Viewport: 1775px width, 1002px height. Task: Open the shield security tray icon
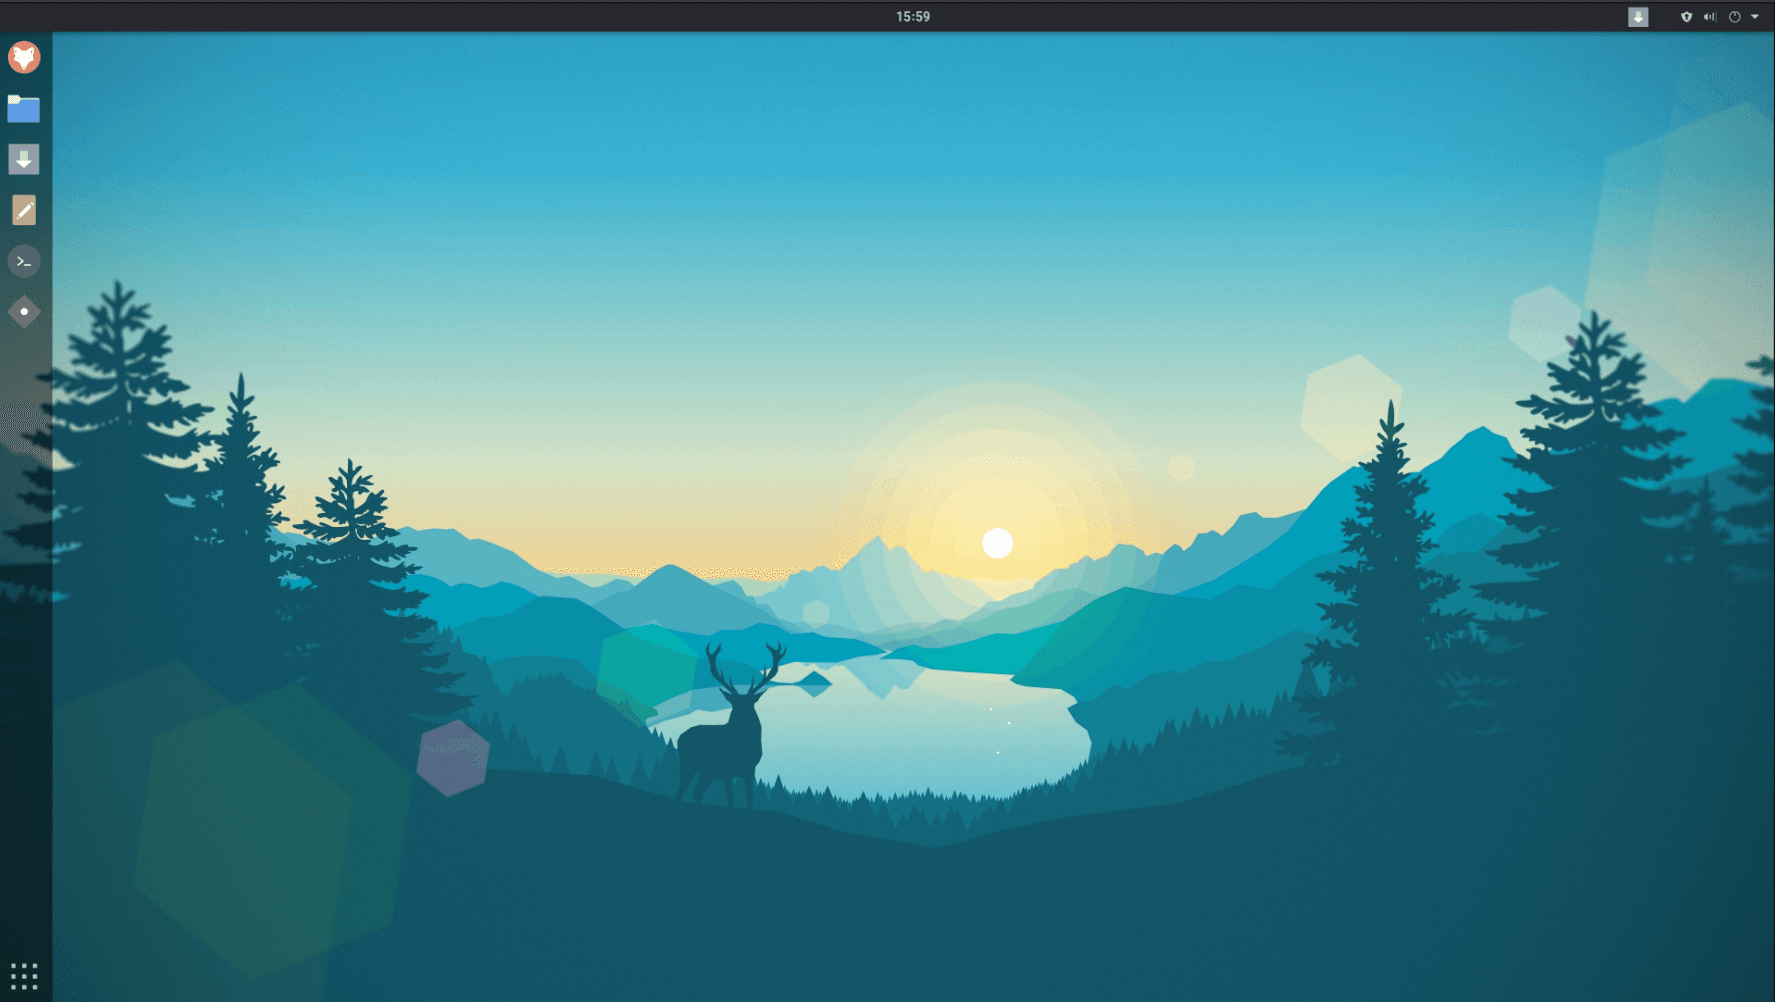(x=1686, y=17)
